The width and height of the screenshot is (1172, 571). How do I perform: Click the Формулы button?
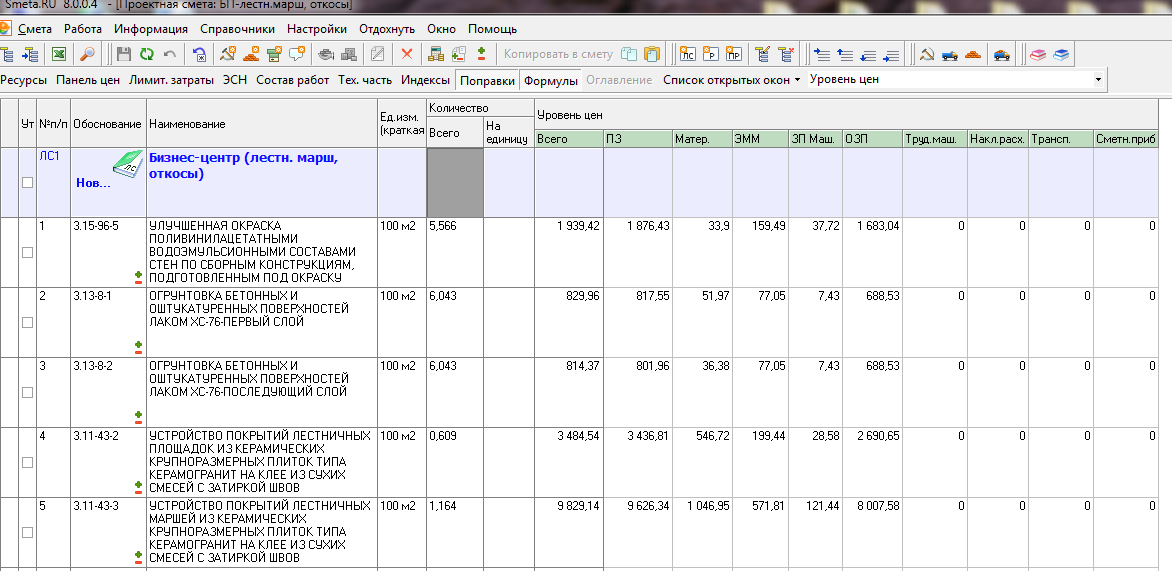[551, 80]
